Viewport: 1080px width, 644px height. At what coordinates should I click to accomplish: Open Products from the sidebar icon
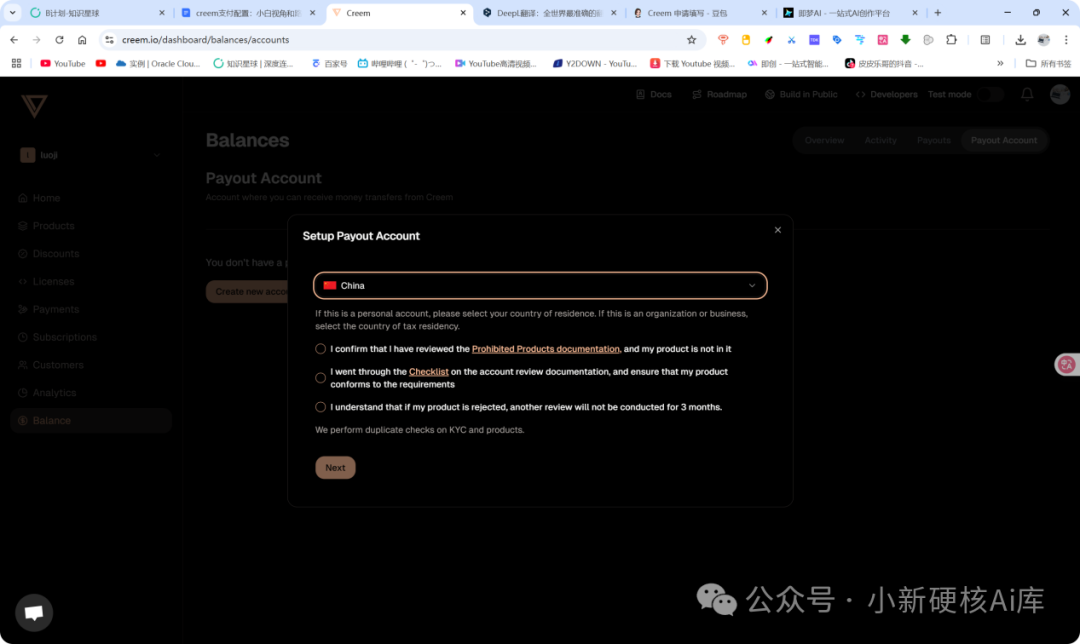[21, 226]
